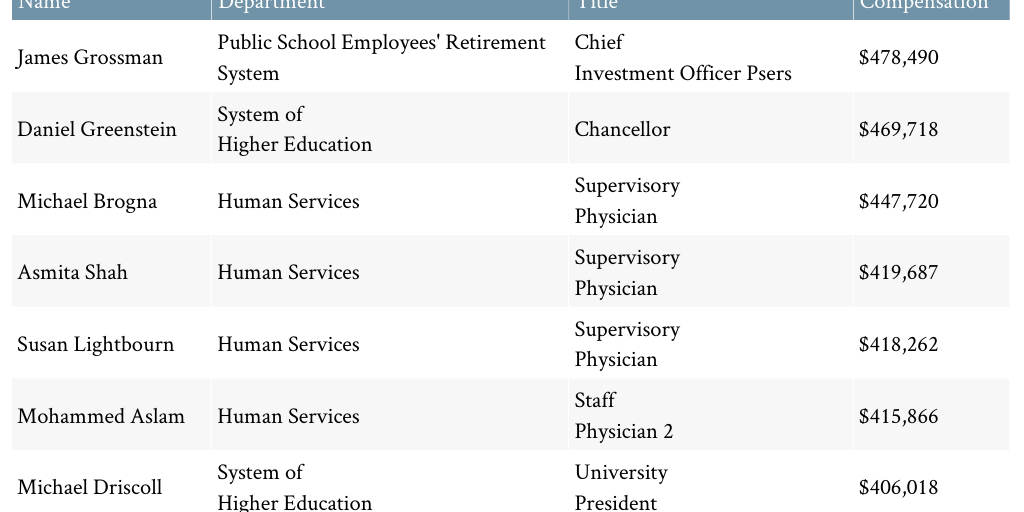Select the Chief Investment Officer Psers title
This screenshot has height=512, width=1024.
(682, 58)
